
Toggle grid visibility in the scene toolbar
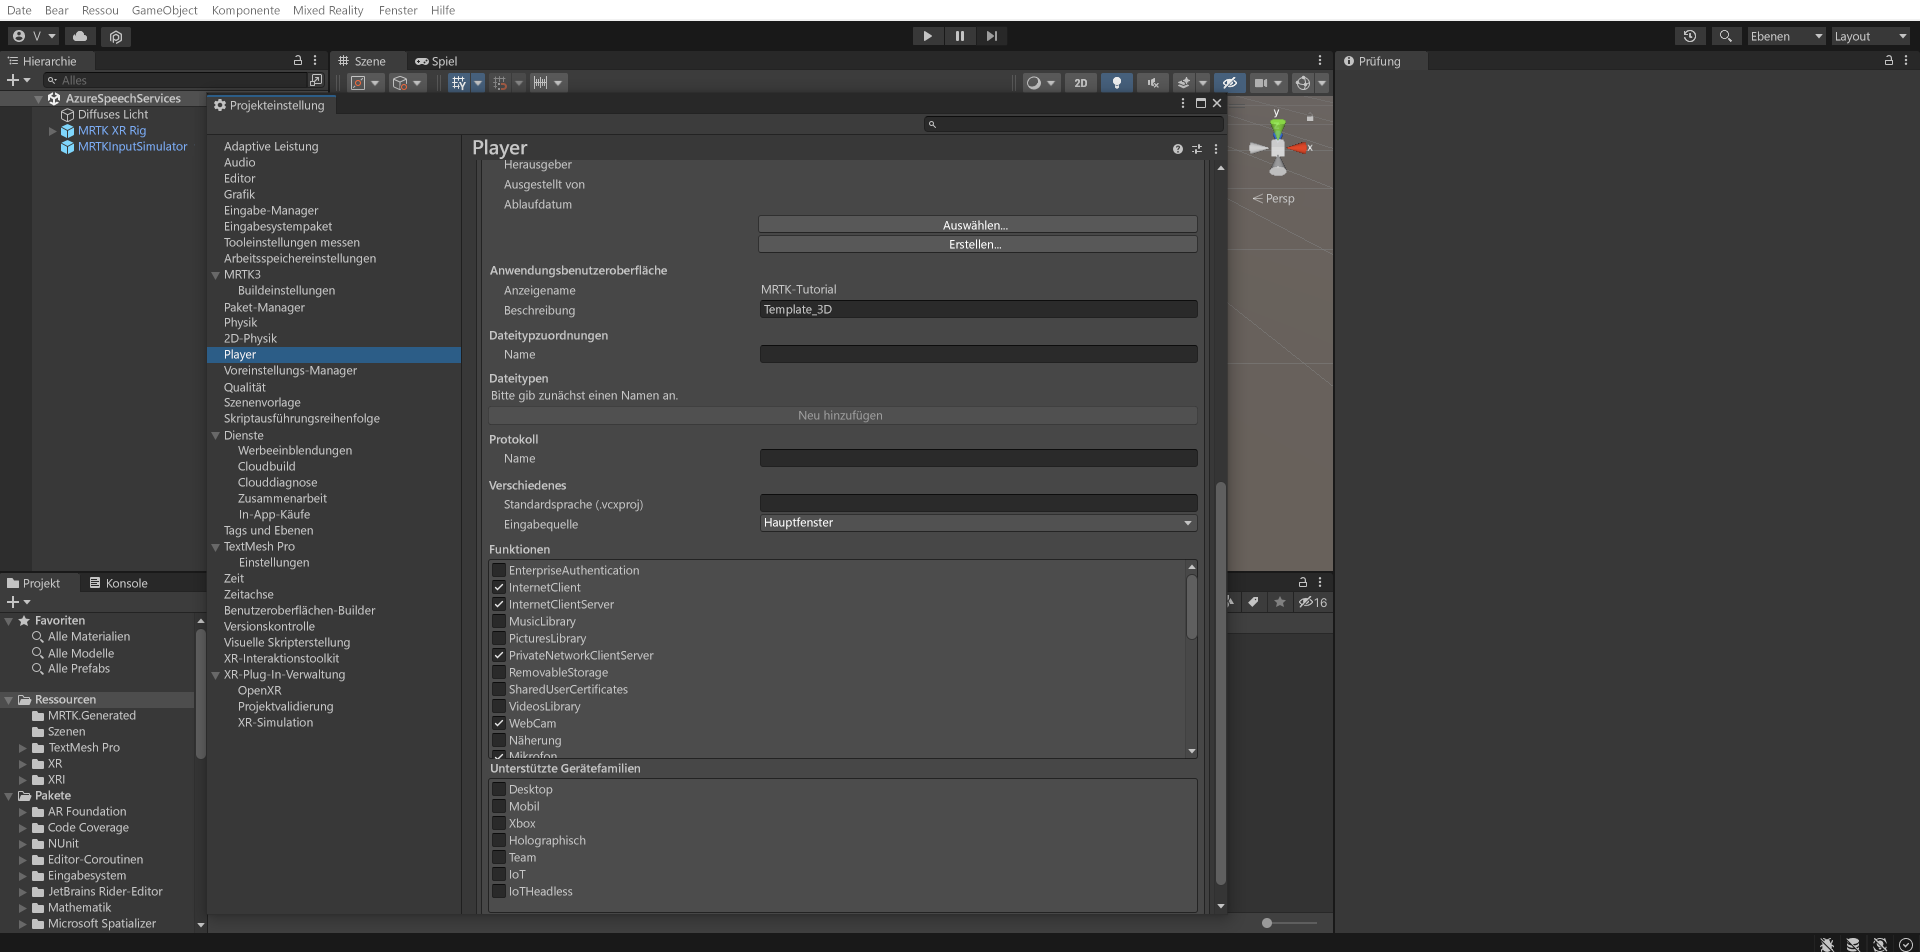pos(460,83)
